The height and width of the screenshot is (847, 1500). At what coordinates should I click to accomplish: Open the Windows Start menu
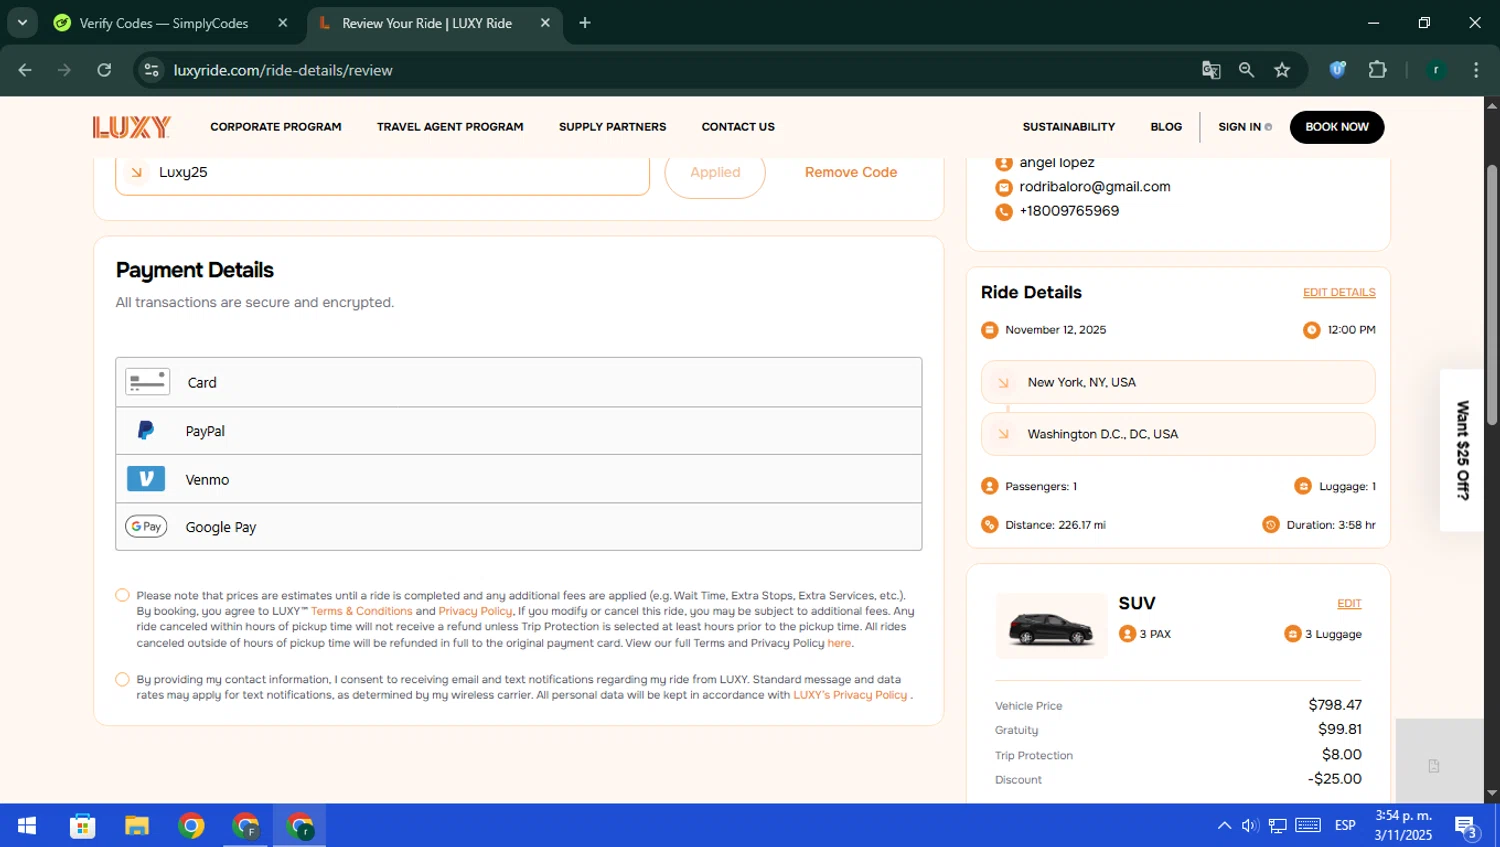point(27,826)
